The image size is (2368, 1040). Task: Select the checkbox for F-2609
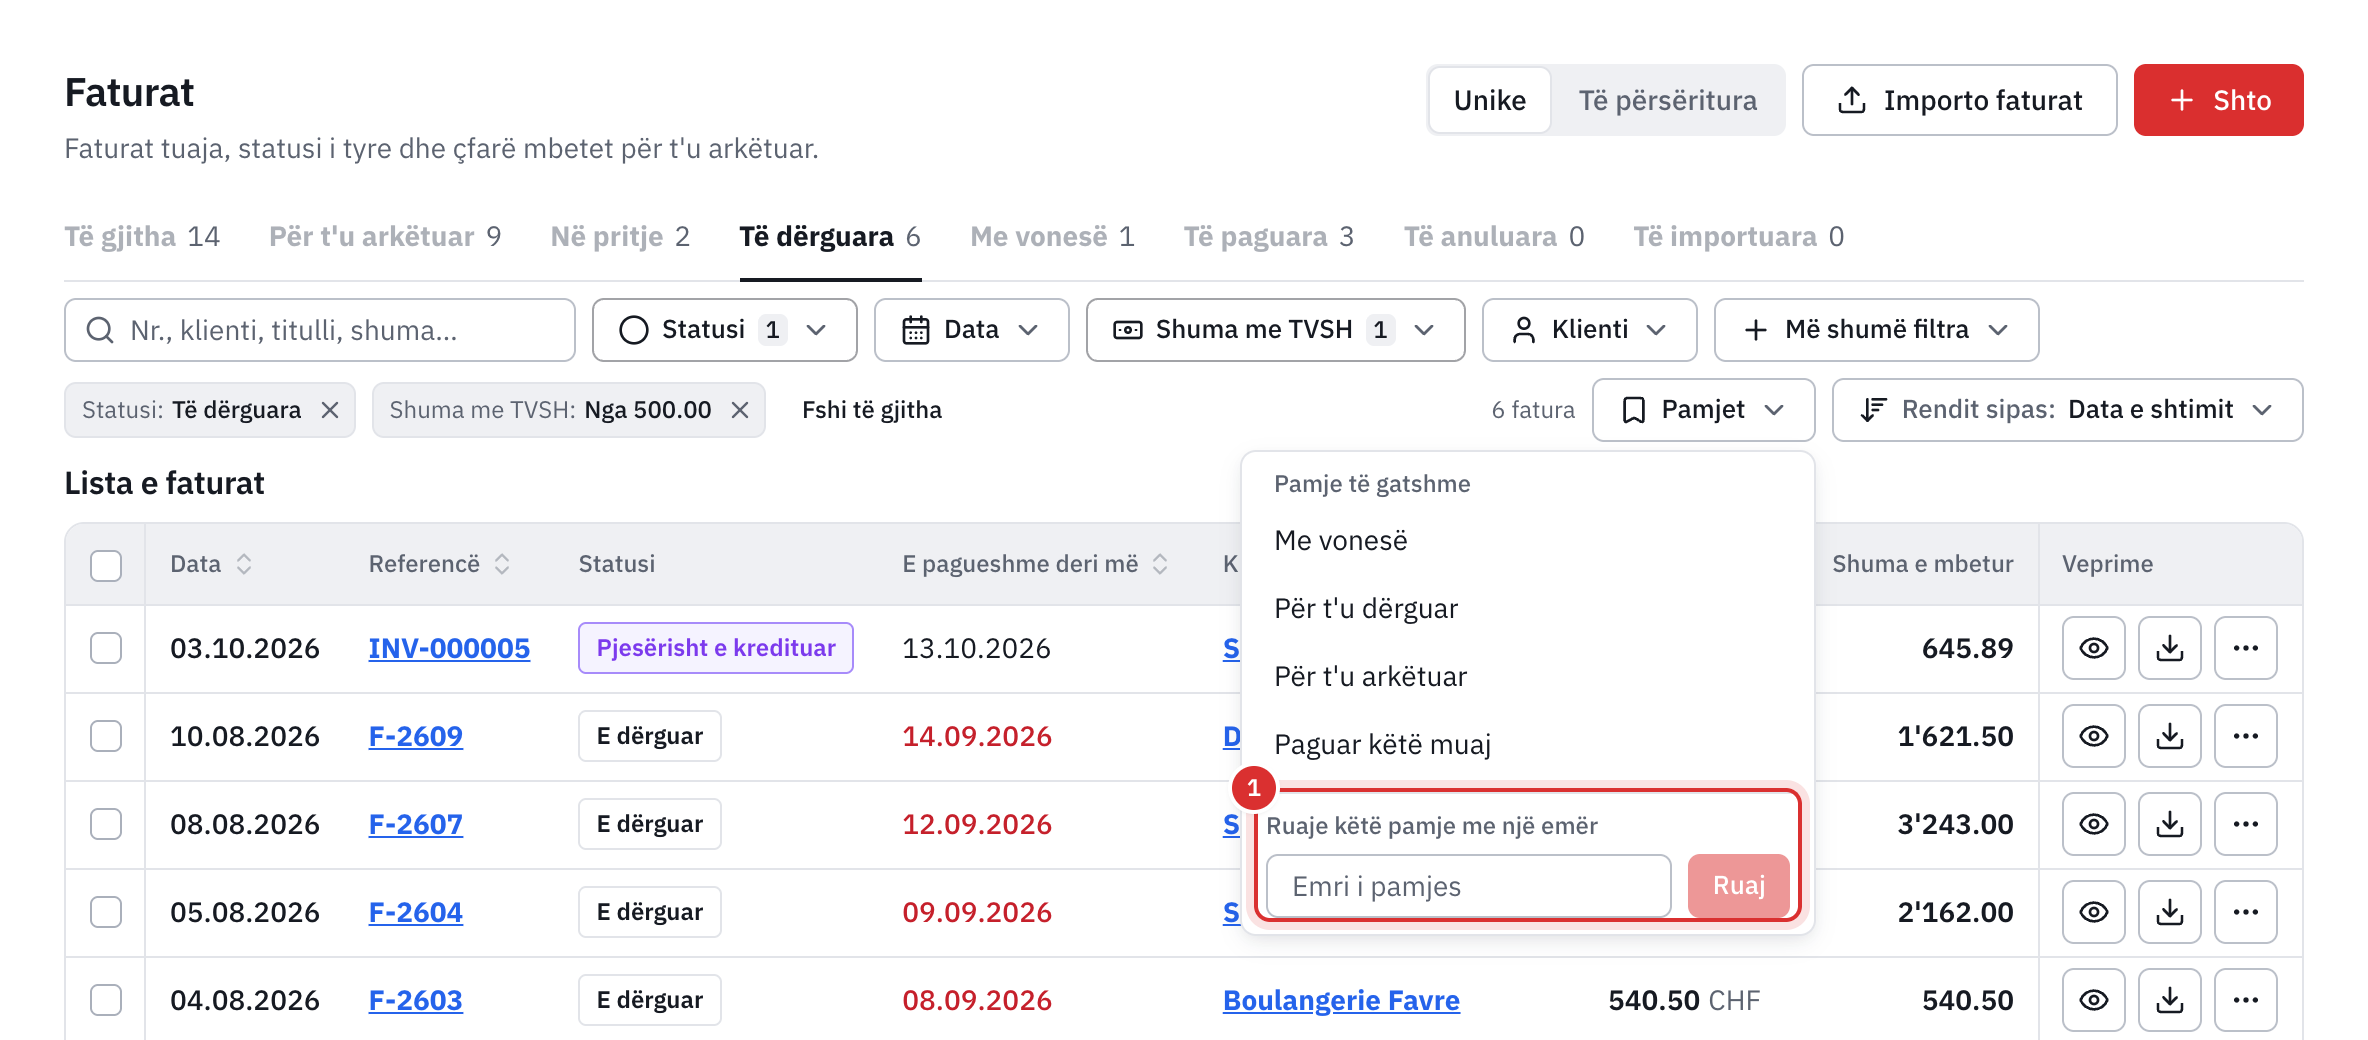click(x=106, y=736)
